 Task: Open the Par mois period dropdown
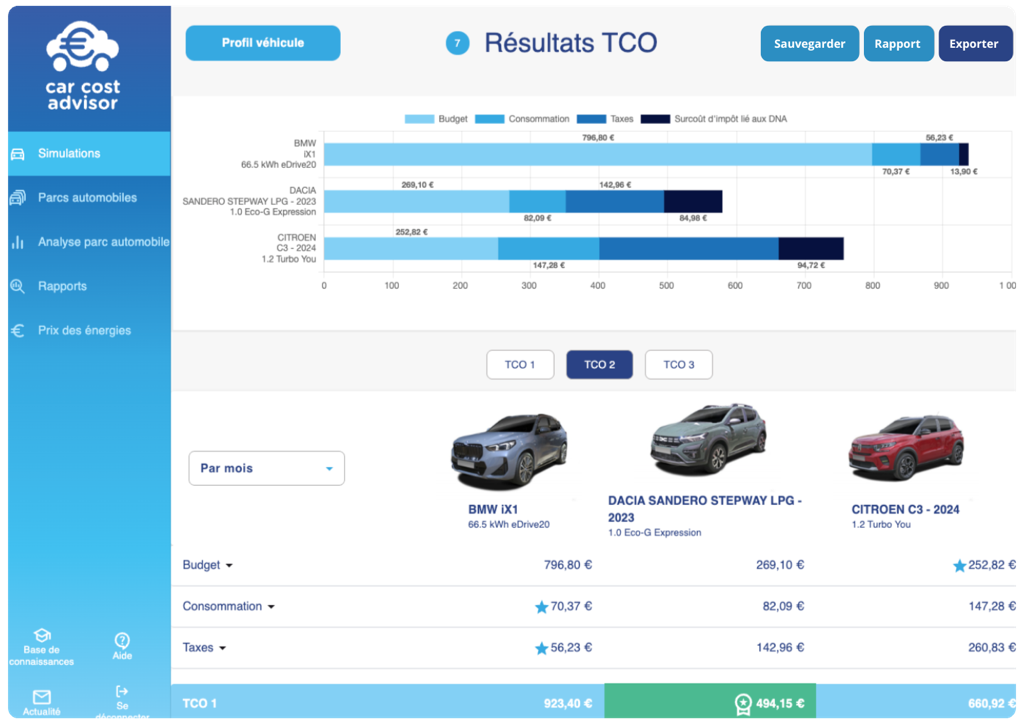[x=266, y=468]
